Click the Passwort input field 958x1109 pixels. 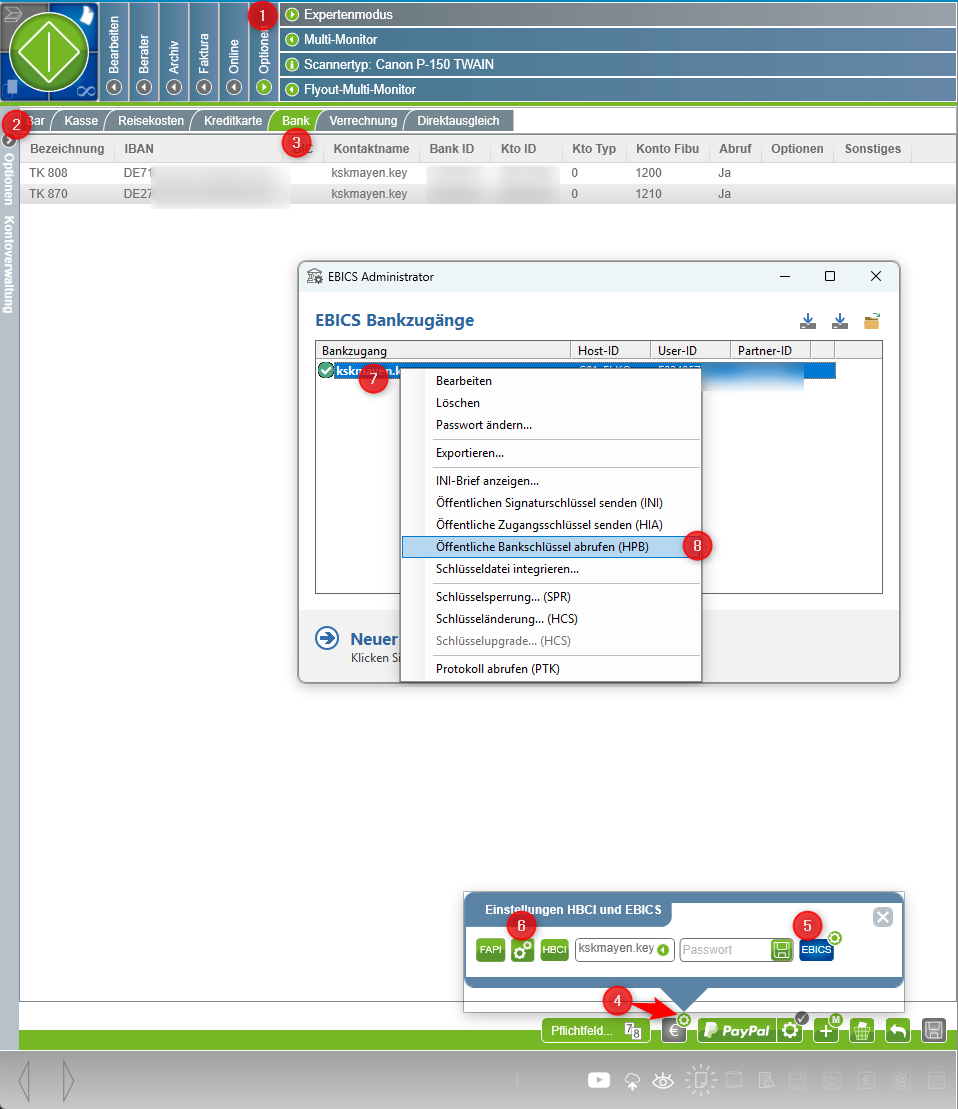click(x=724, y=949)
